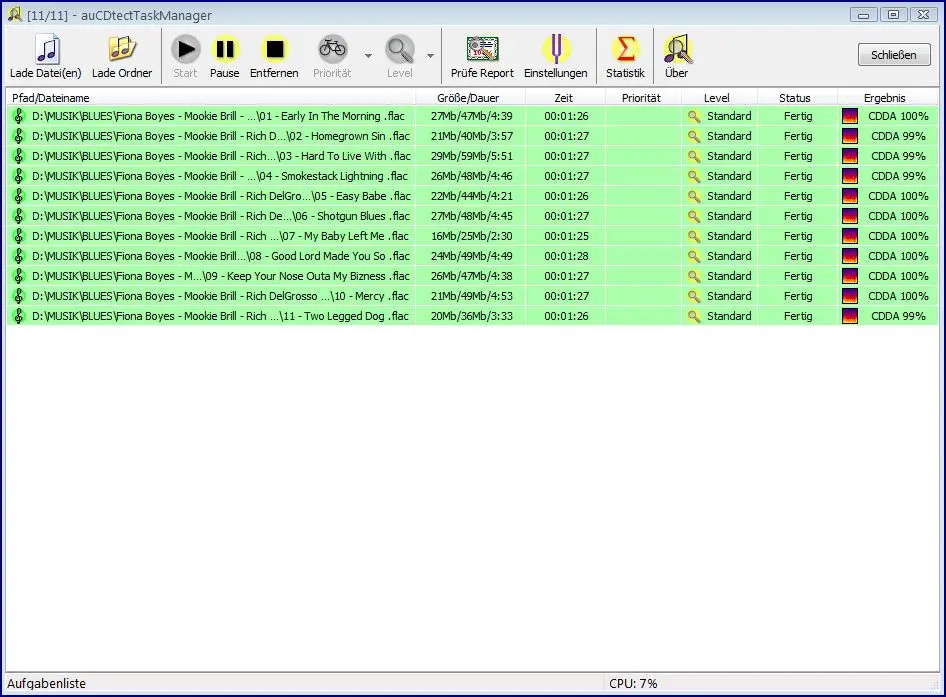Select file 08 - Good Lord Made You So .flac
The image size is (946, 697).
[221, 256]
